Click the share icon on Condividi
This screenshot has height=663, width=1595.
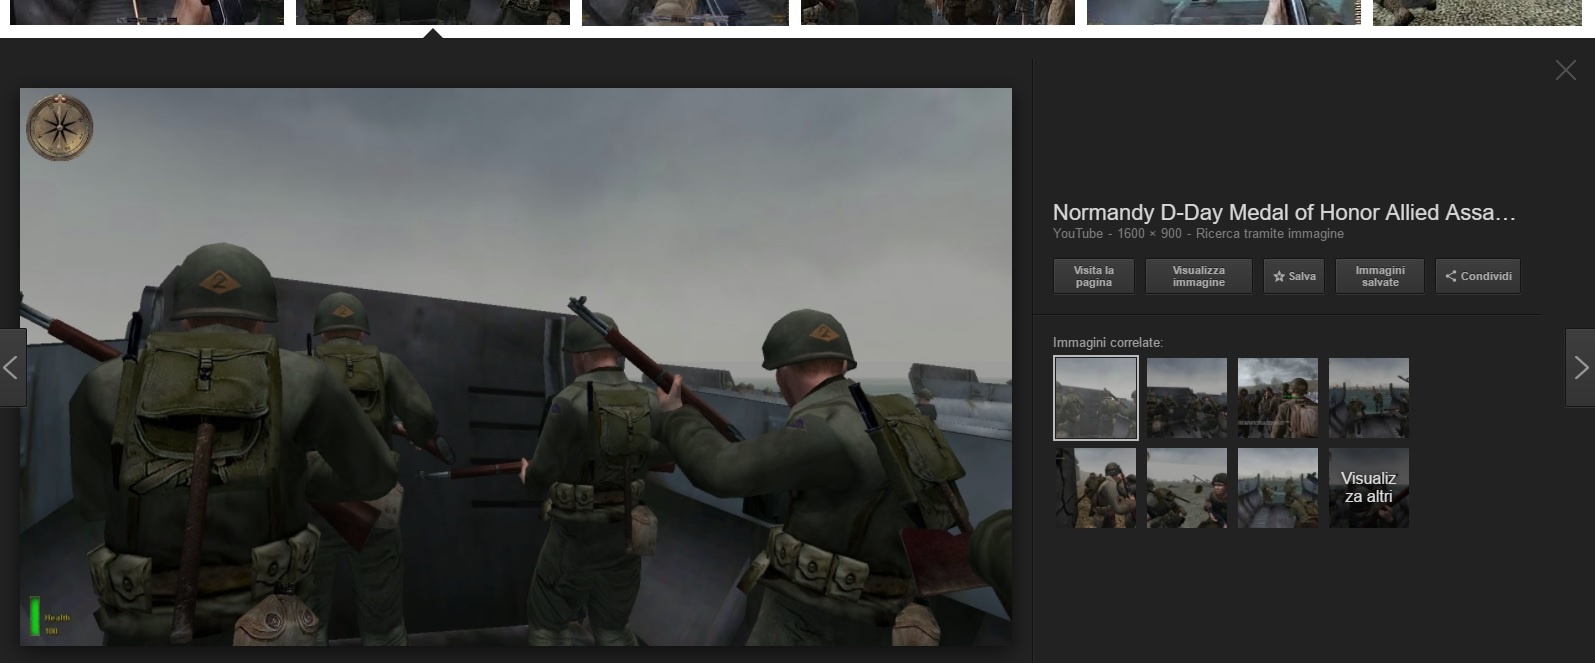click(x=1450, y=277)
